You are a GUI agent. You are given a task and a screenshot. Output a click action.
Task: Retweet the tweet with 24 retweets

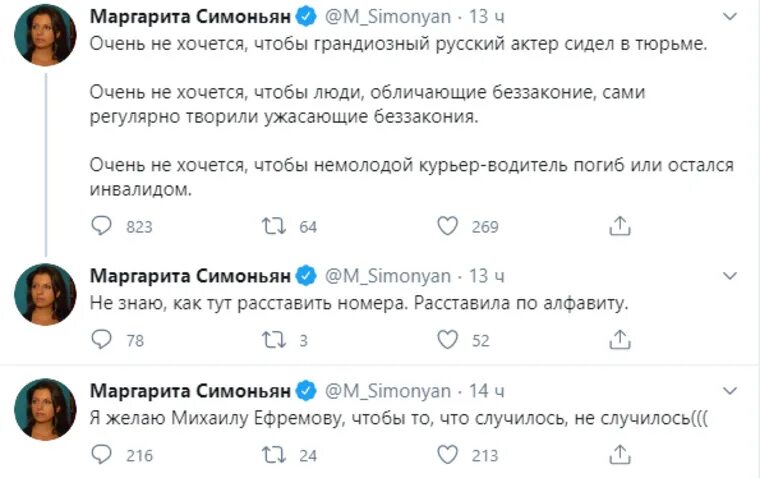tap(272, 456)
